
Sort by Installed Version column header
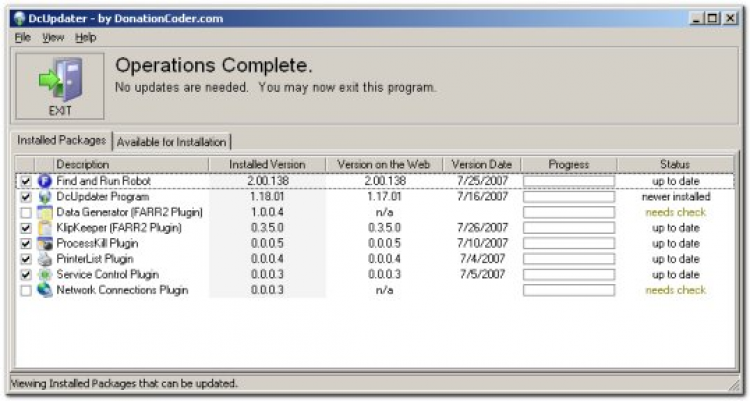pyautogui.click(x=267, y=165)
